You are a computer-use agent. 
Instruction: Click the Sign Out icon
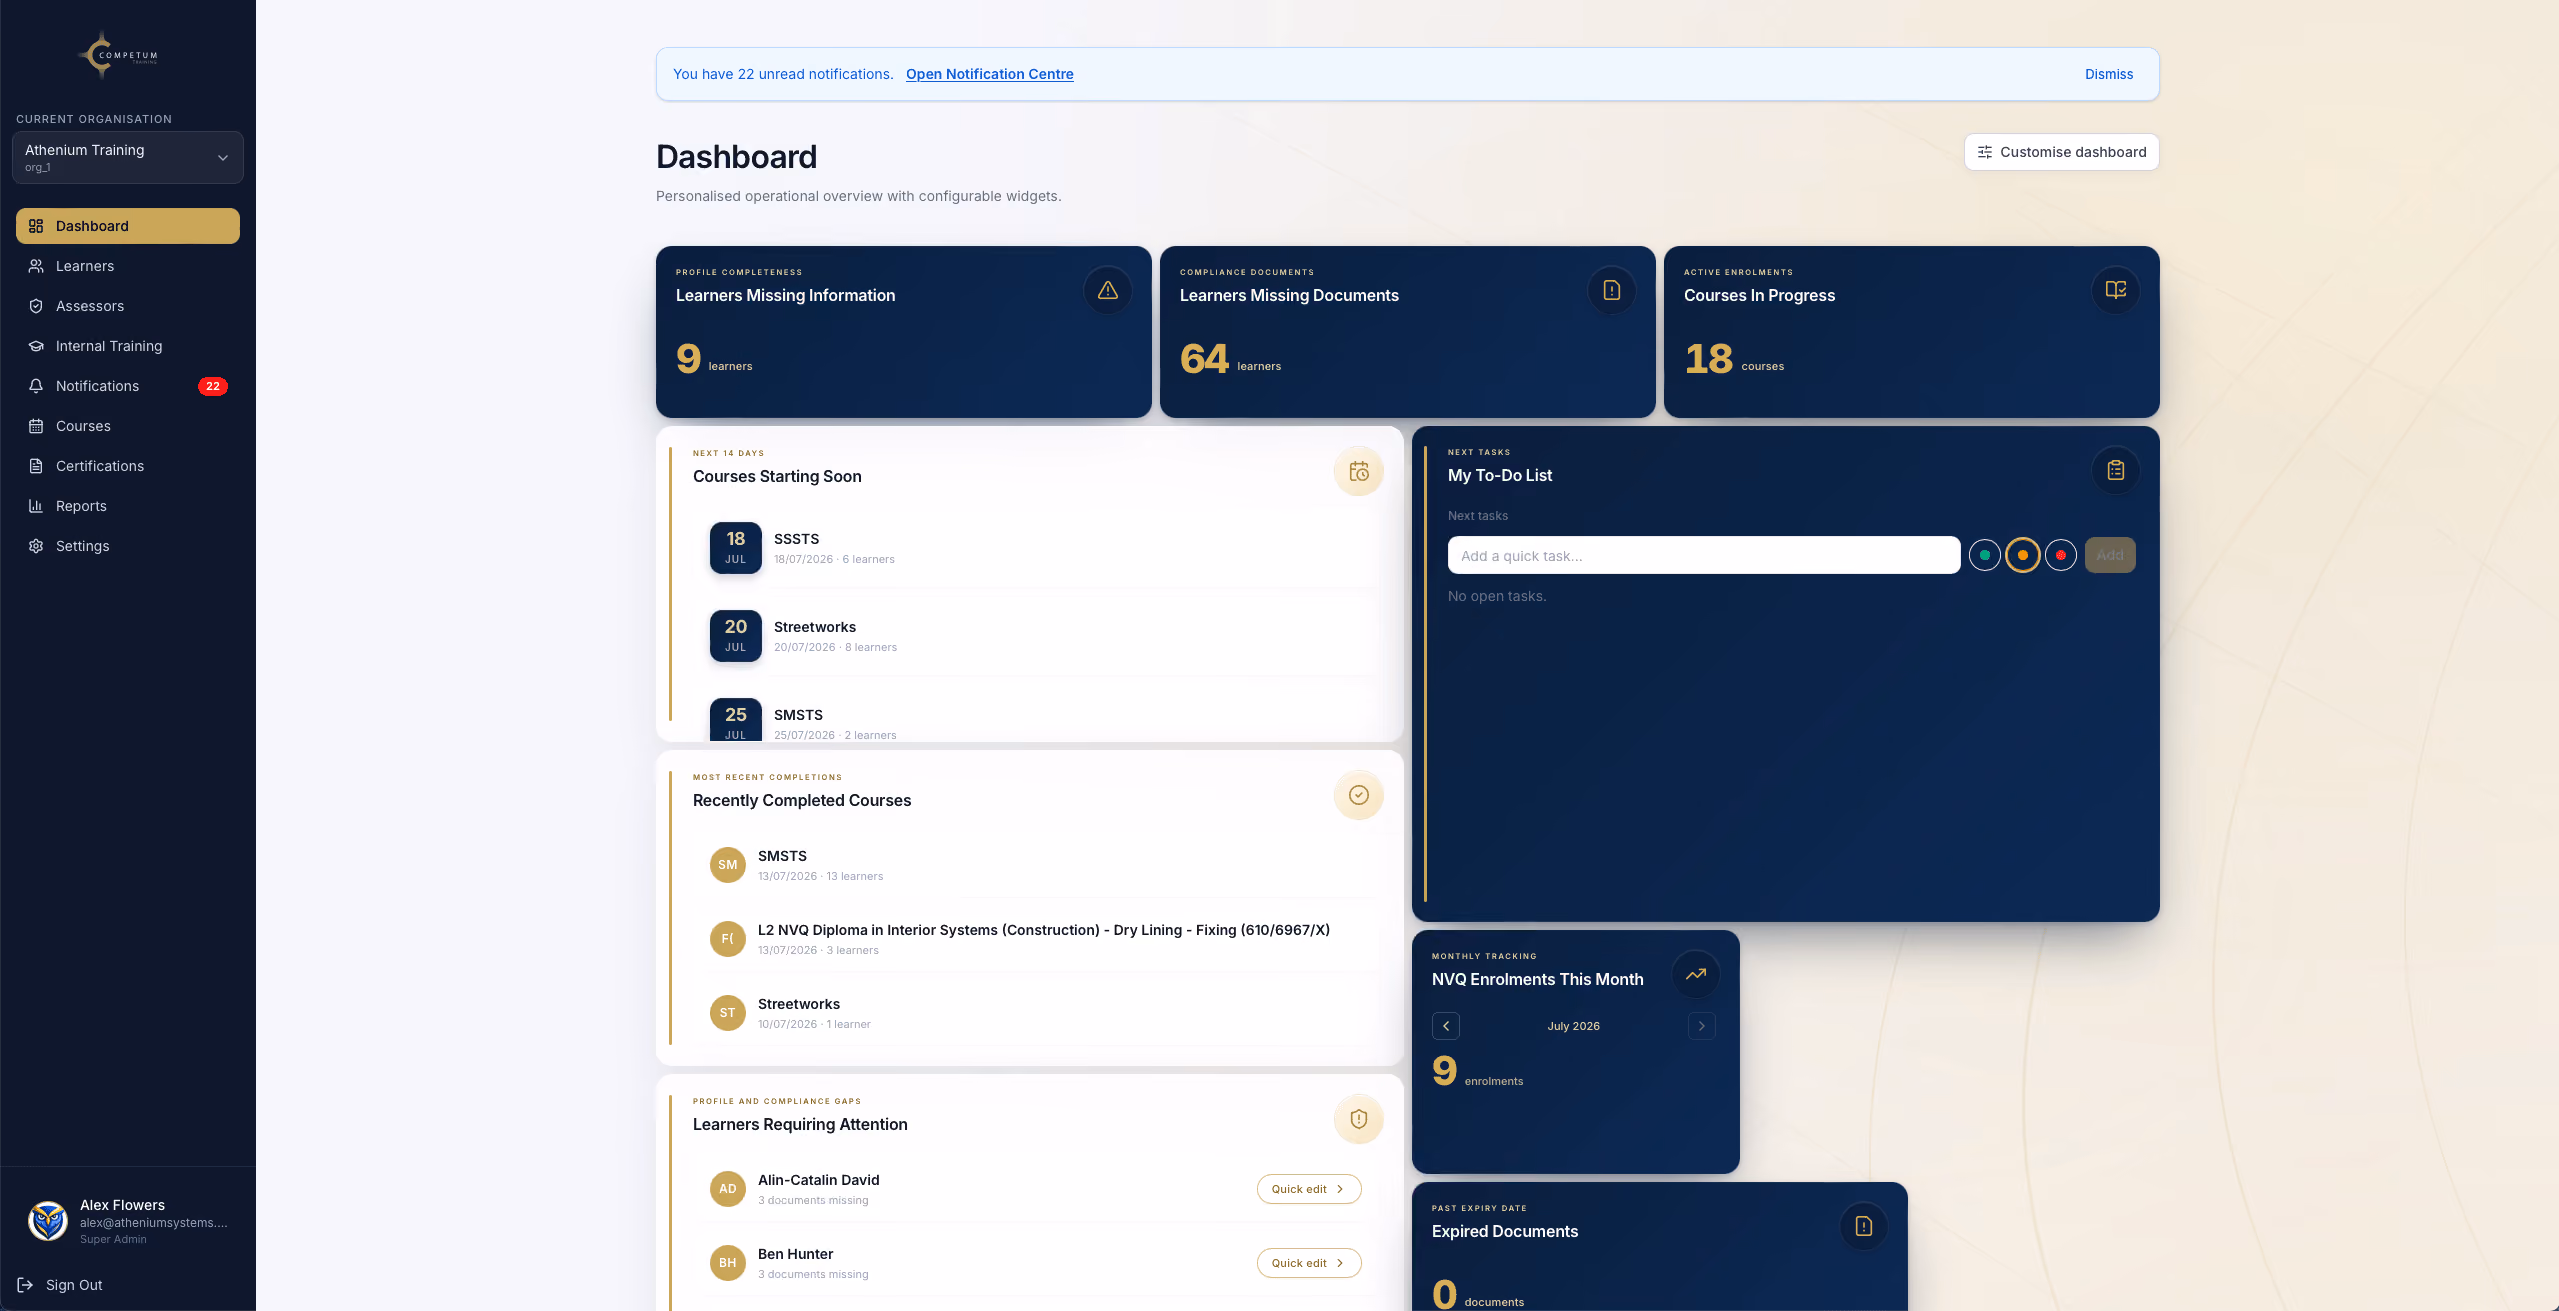tap(25, 1285)
